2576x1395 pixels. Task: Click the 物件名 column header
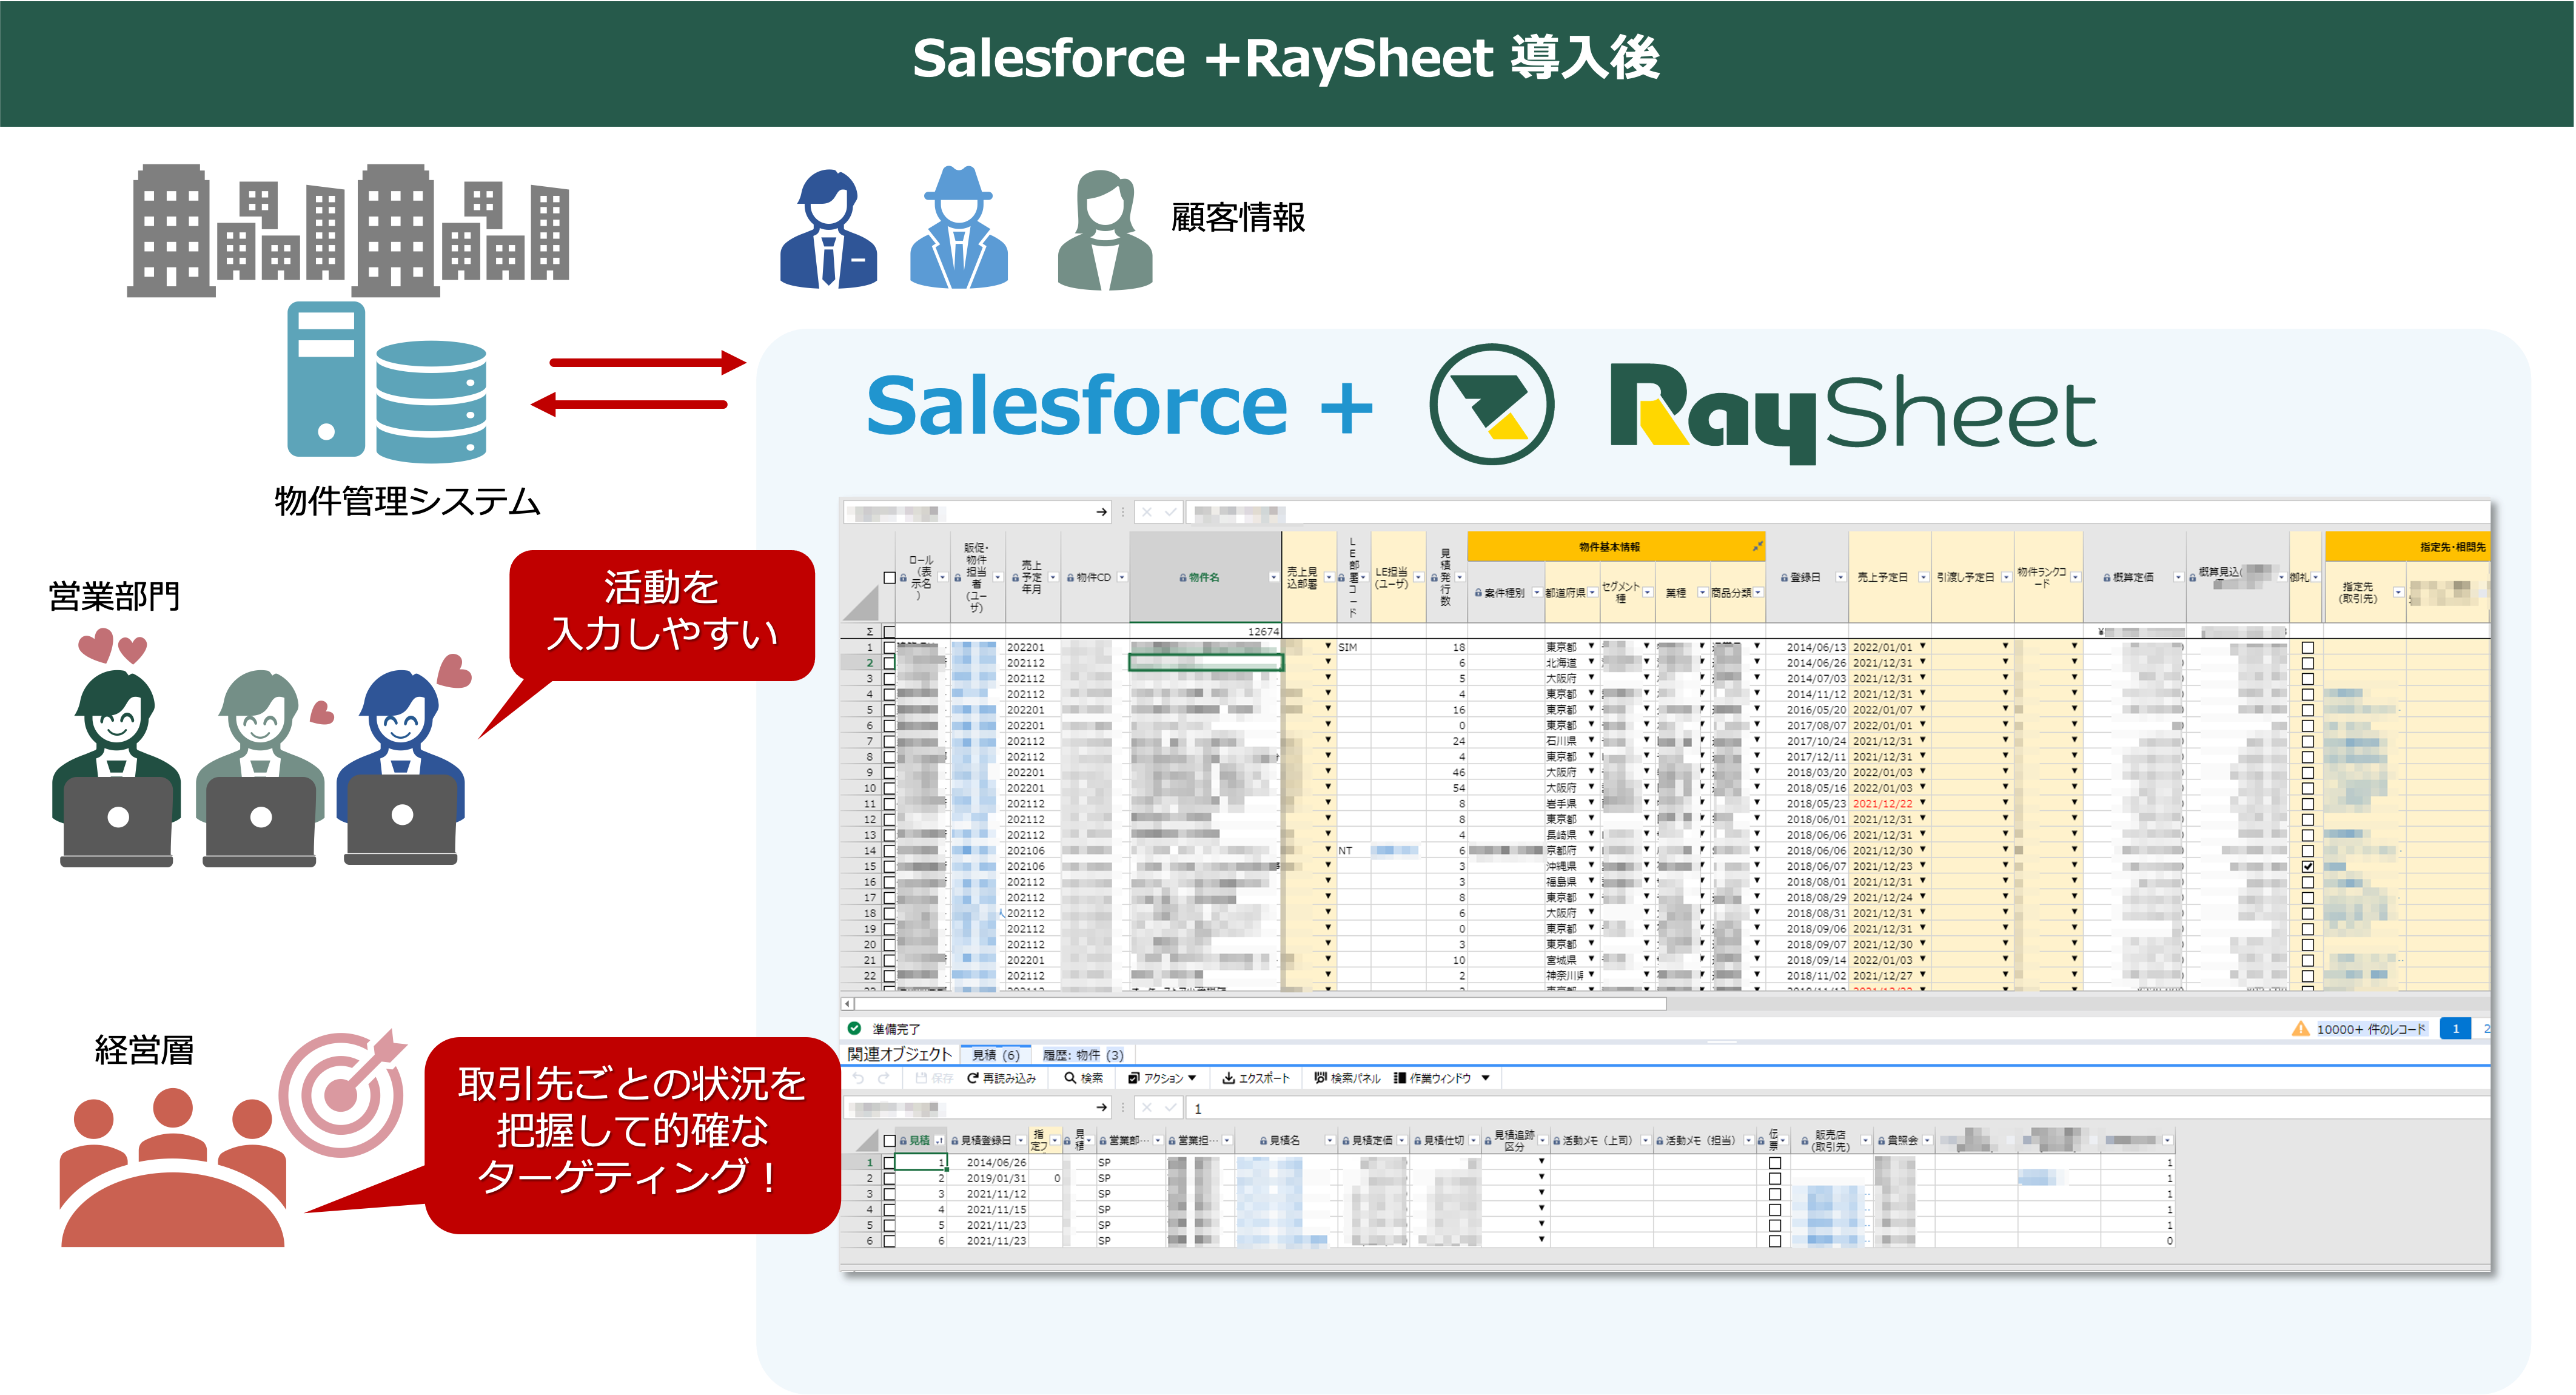point(1205,577)
